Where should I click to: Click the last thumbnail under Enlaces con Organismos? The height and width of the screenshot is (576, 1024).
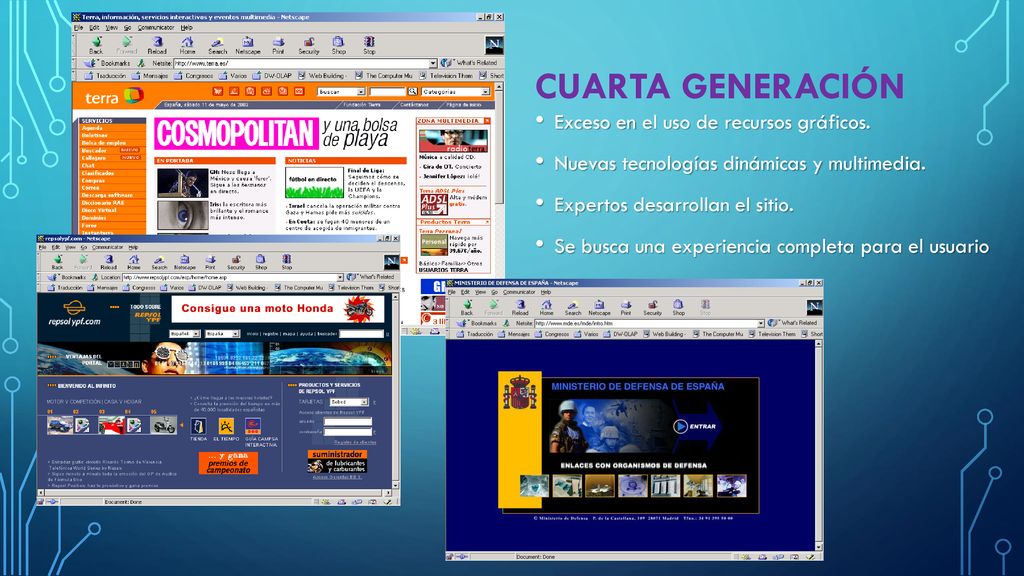point(731,486)
